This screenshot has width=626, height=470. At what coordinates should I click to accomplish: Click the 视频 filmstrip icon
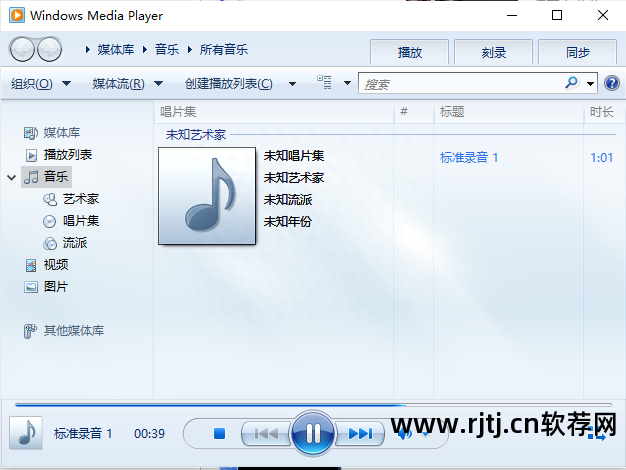31,265
